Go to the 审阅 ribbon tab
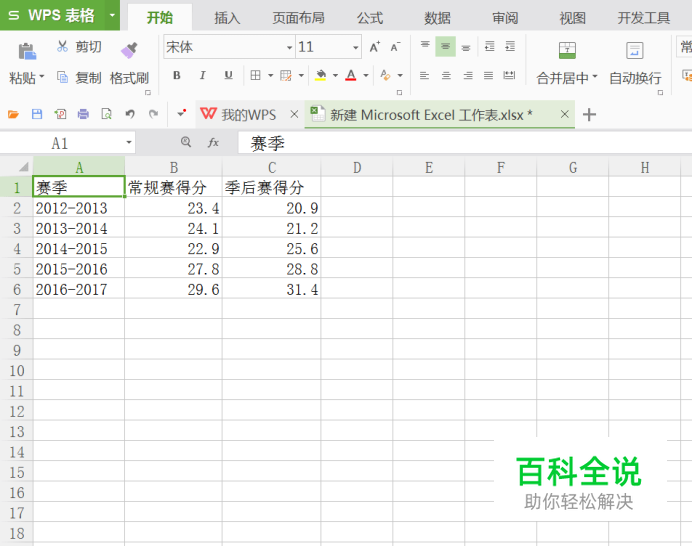Image resolution: width=692 pixels, height=546 pixels. coord(505,18)
